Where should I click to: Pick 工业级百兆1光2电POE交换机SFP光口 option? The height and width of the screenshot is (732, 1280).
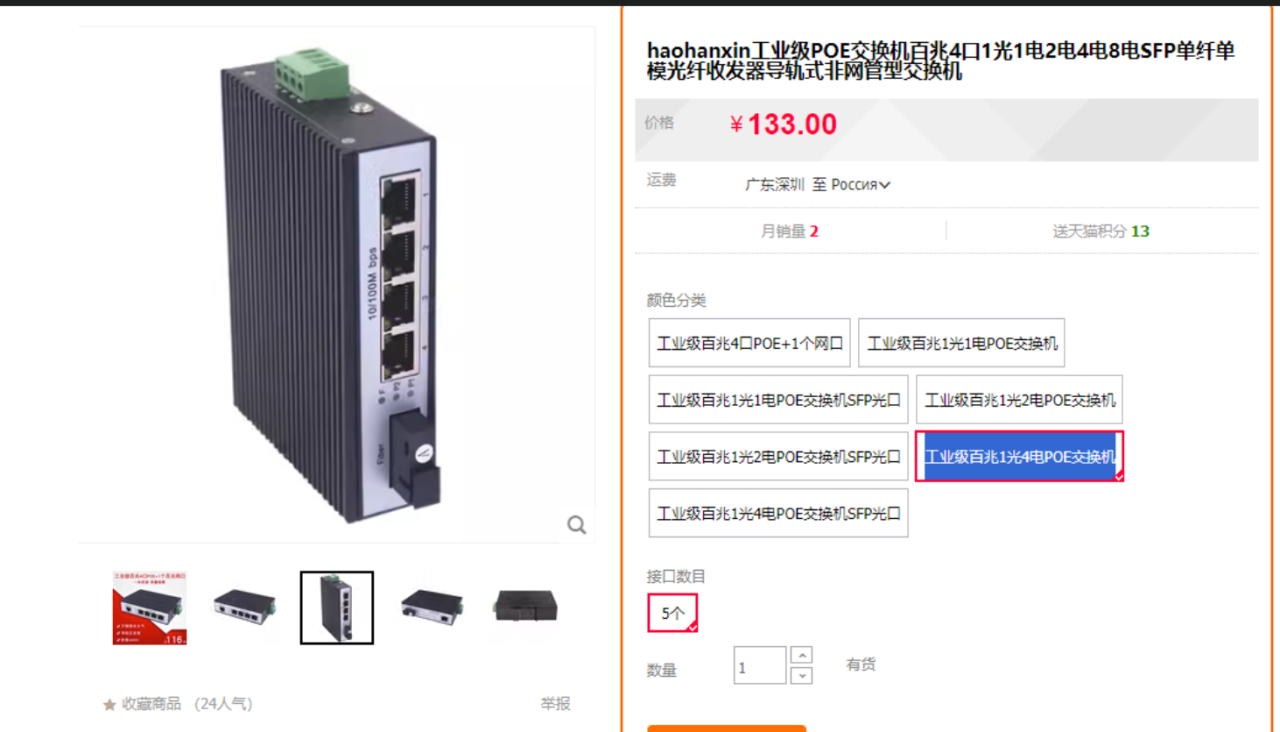click(x=779, y=457)
